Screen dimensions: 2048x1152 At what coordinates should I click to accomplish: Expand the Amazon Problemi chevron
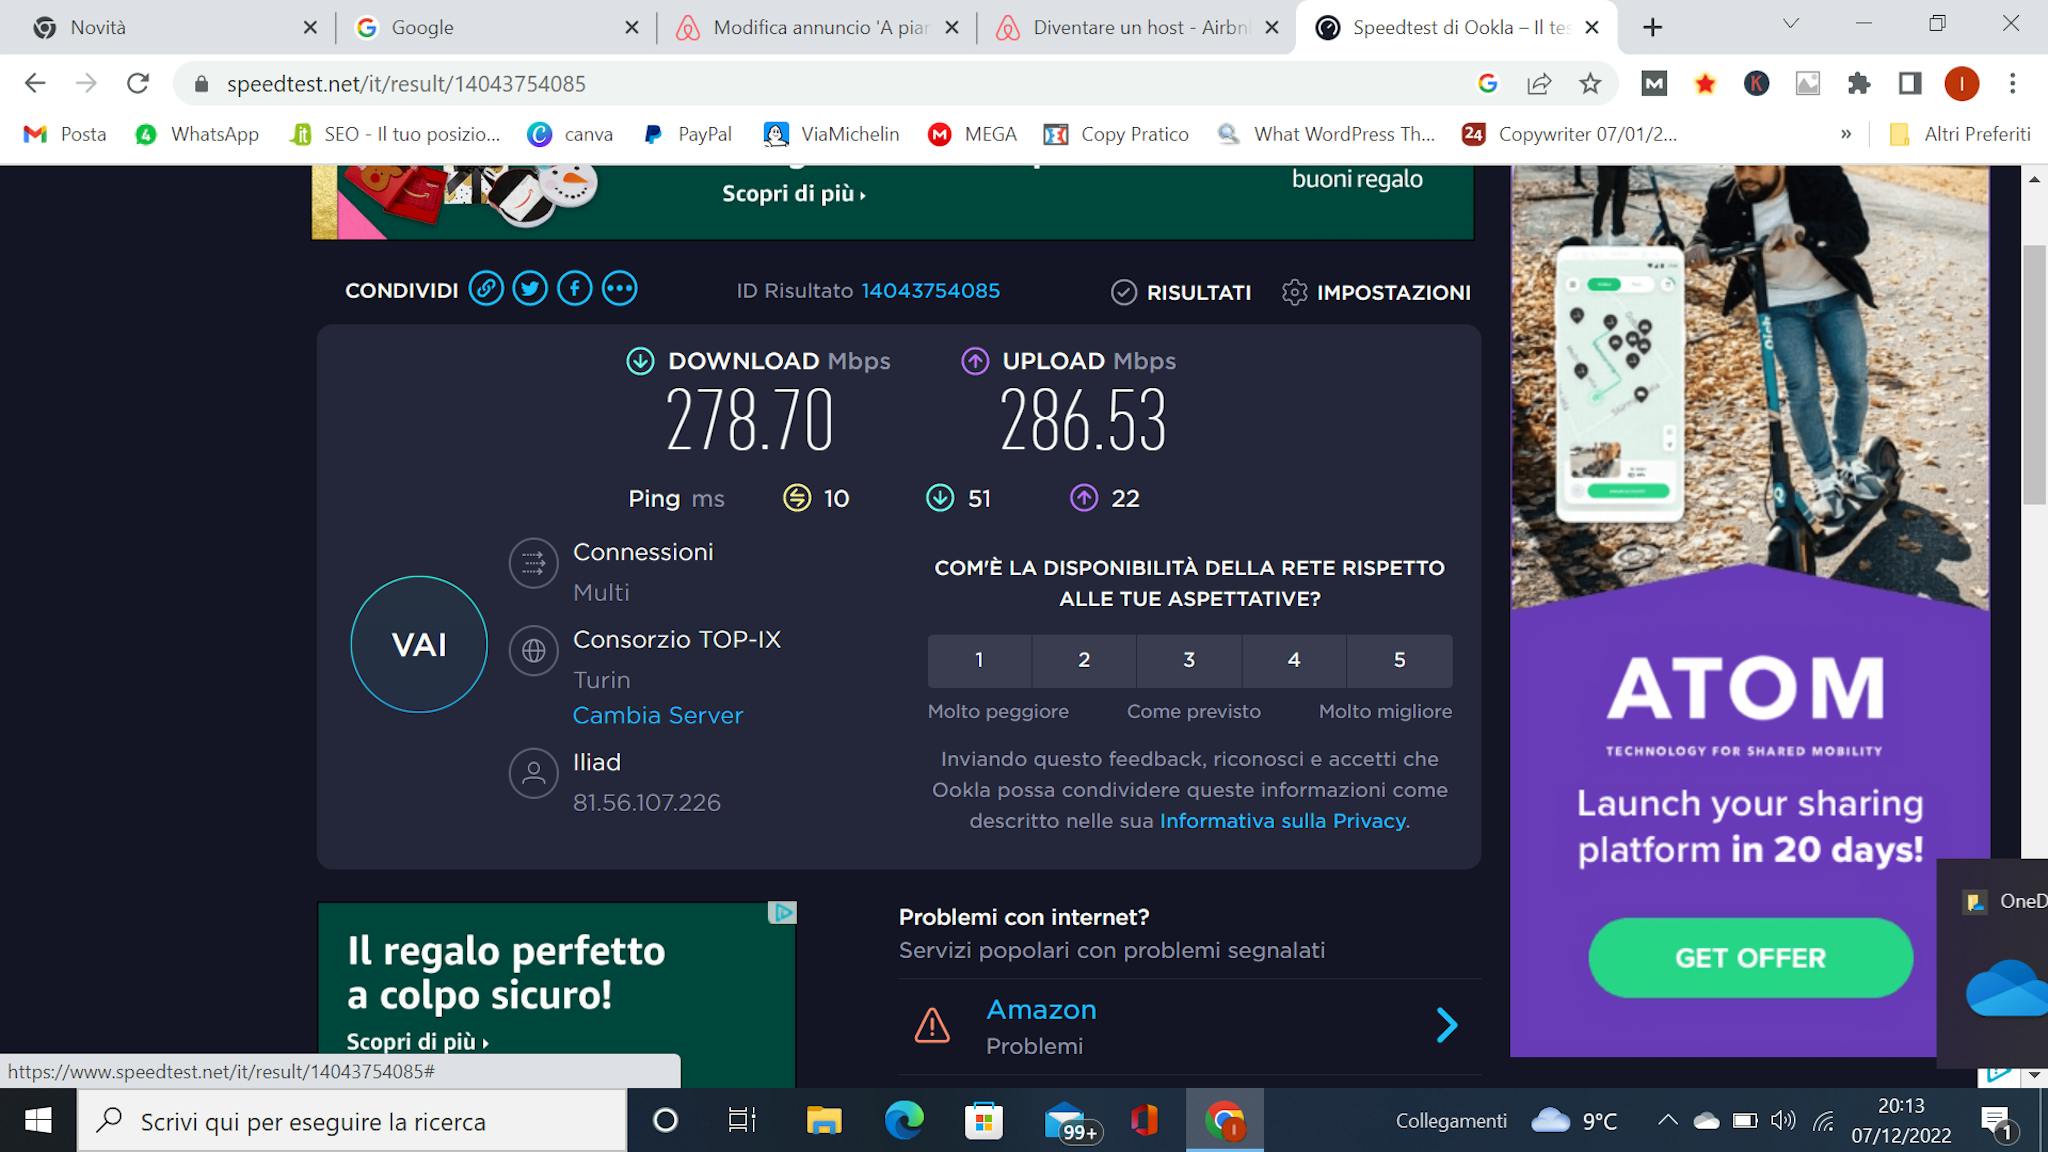tap(1446, 1025)
